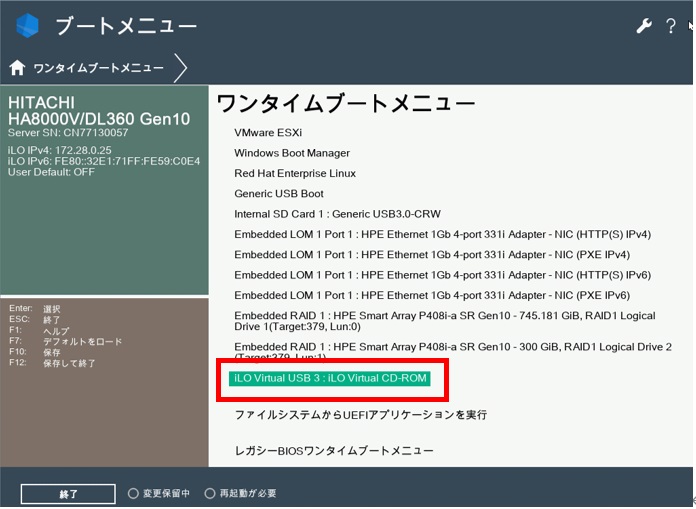Select RAID1 Logical Drive 1 745.181 GiB
696x509 pixels.
[445, 321]
